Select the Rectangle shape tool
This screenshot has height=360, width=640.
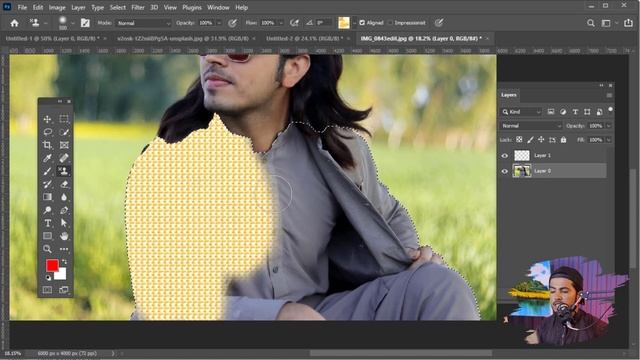[x=47, y=236]
